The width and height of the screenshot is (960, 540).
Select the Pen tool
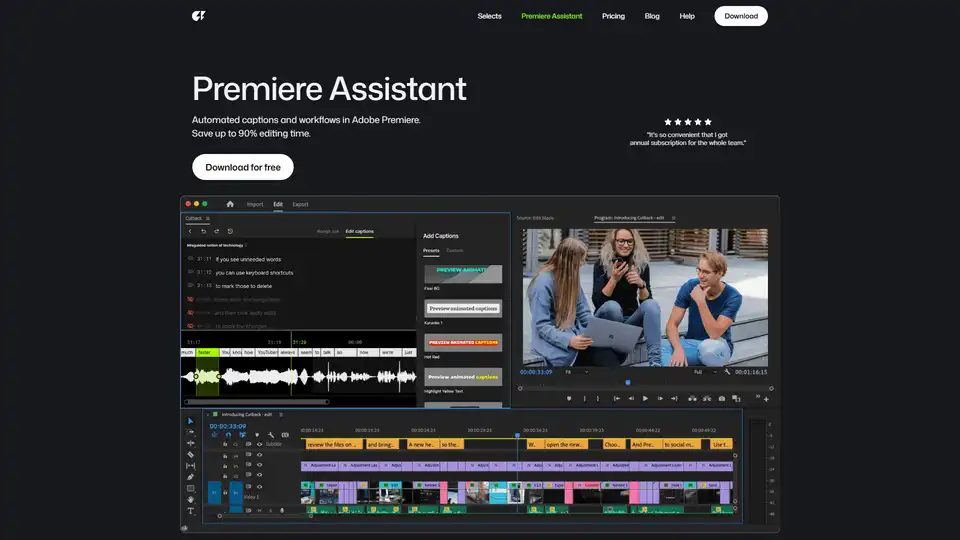(190, 477)
